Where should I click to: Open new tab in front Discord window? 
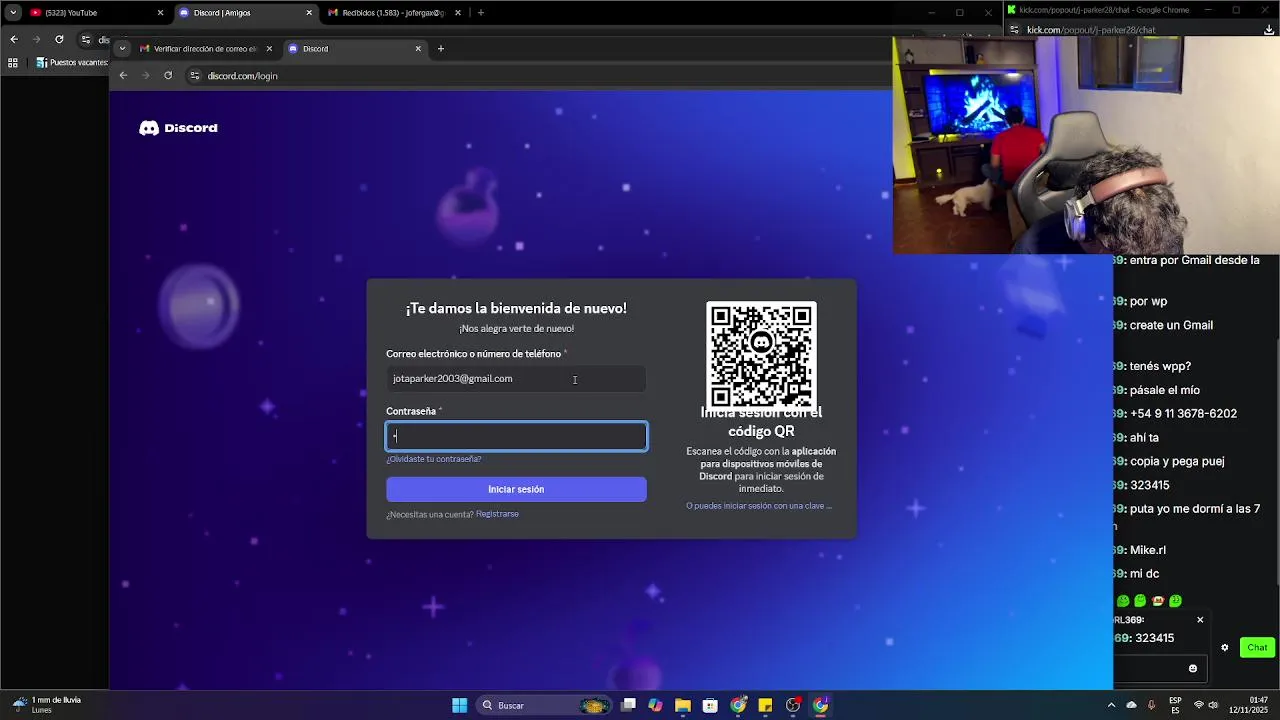pos(441,49)
